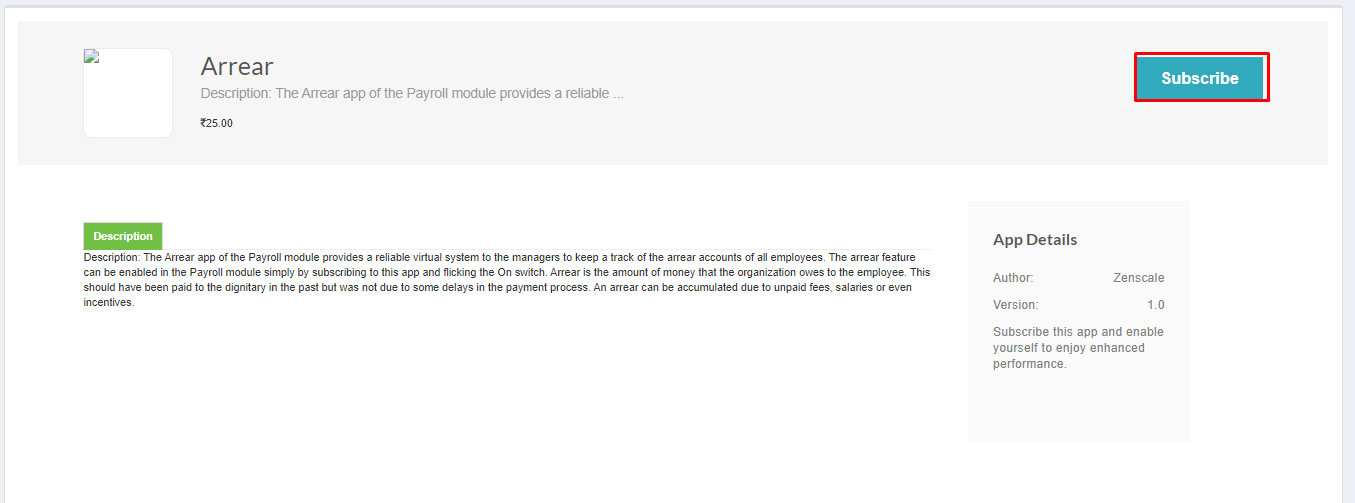Open the green Description tab
Screen dimensions: 1355x503
tap(123, 236)
